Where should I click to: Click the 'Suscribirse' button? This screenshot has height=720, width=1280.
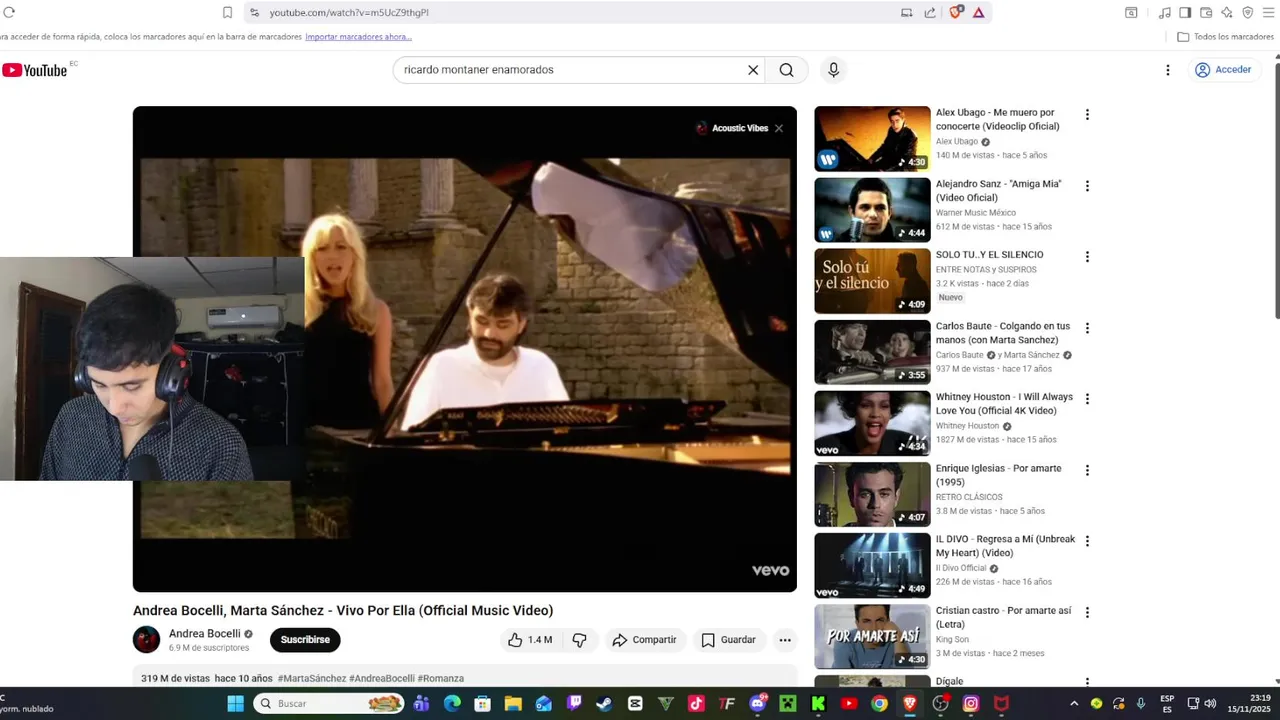coord(305,640)
